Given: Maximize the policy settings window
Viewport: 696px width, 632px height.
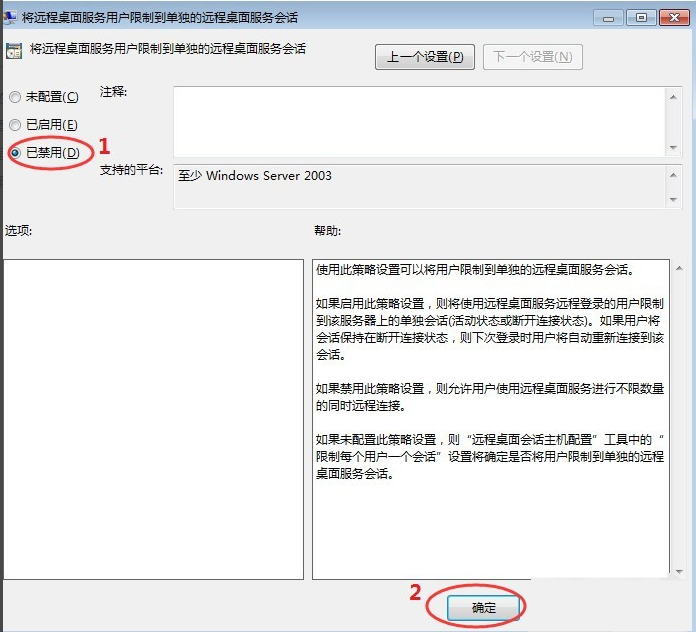Looking at the screenshot, I should point(640,17).
